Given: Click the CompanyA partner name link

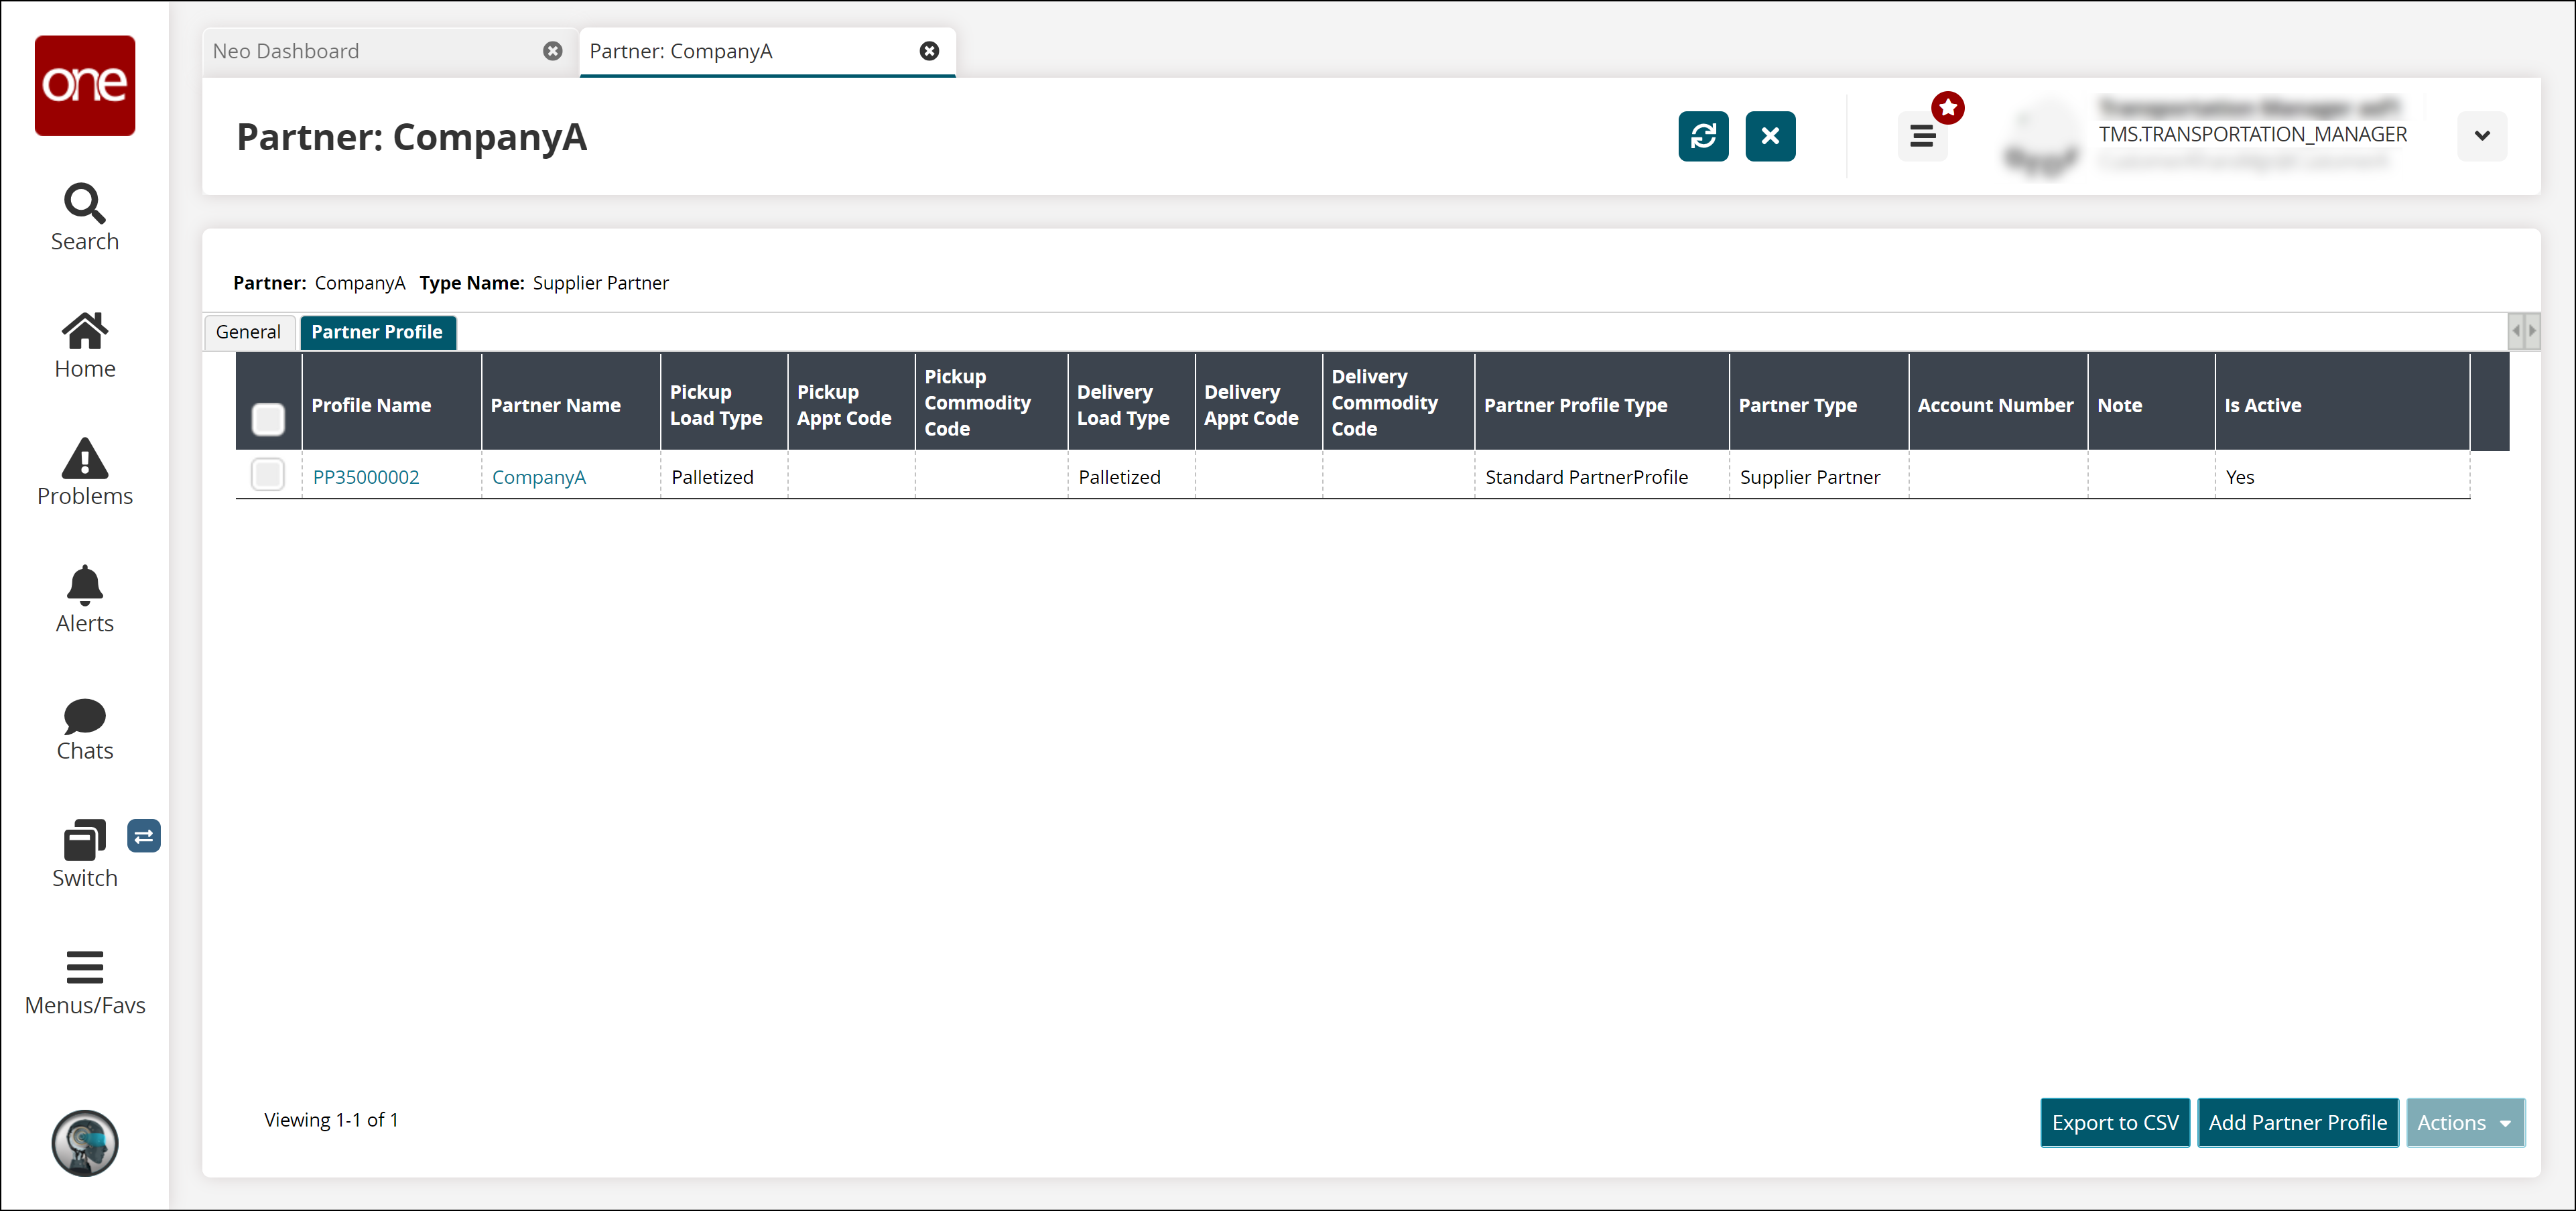Looking at the screenshot, I should point(537,475).
